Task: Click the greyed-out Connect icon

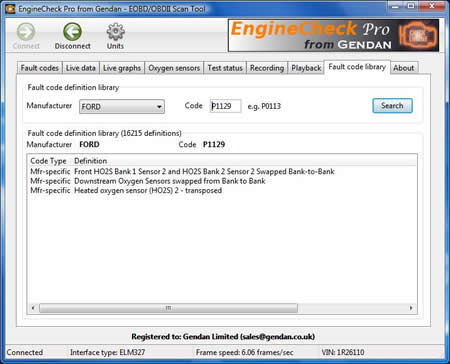Action: point(26,32)
